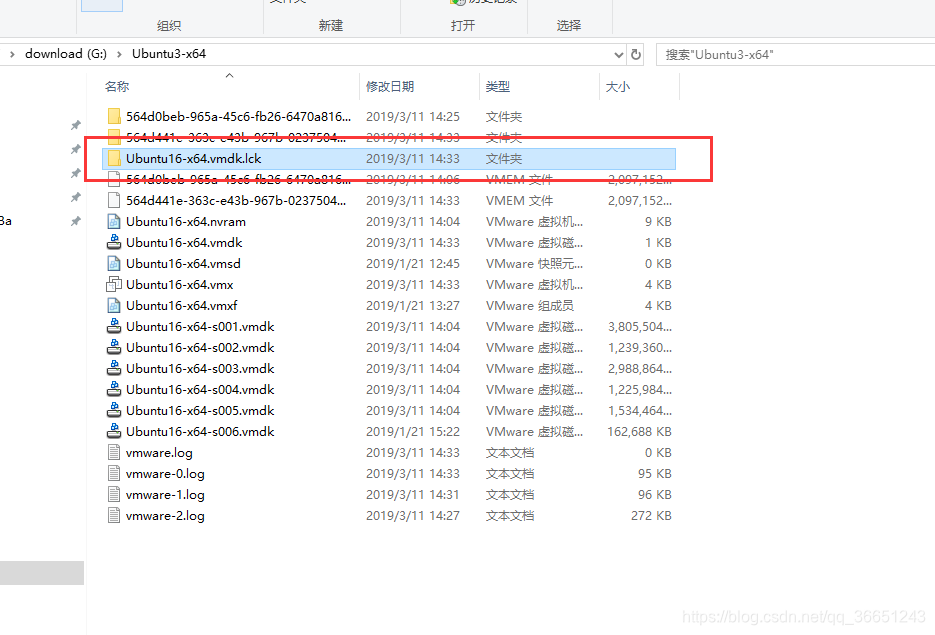Click the 新建 ribbon group label
The width and height of the screenshot is (935, 635).
click(x=330, y=25)
